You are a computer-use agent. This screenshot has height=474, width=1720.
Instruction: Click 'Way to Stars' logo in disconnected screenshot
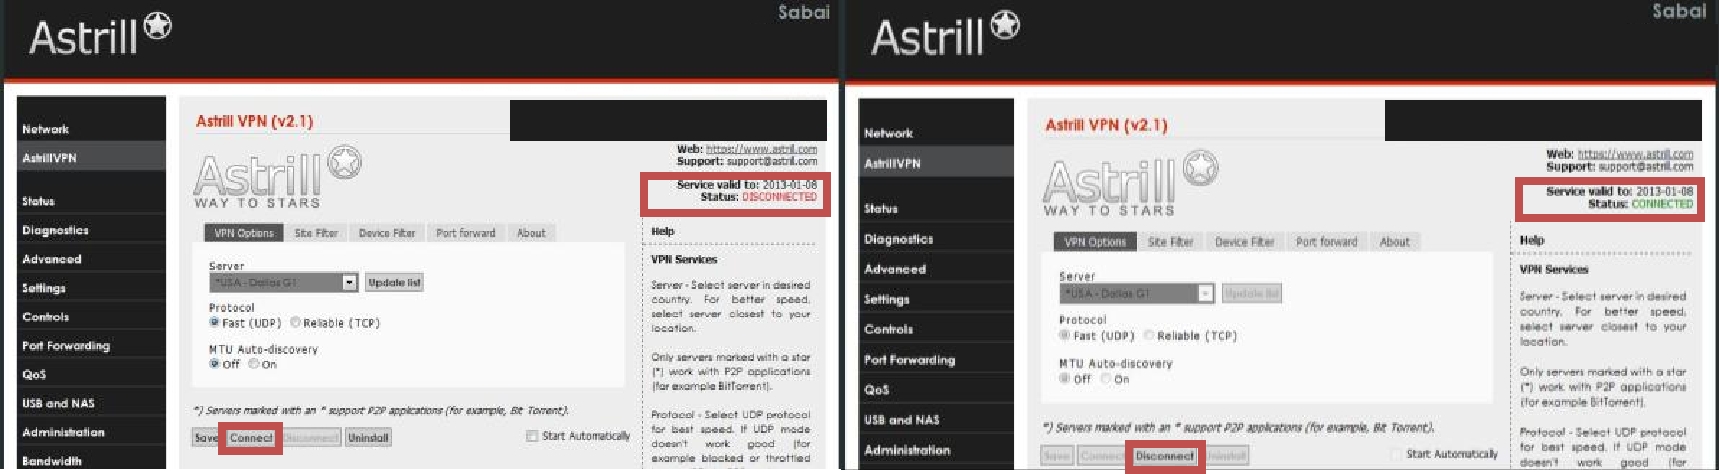(277, 179)
